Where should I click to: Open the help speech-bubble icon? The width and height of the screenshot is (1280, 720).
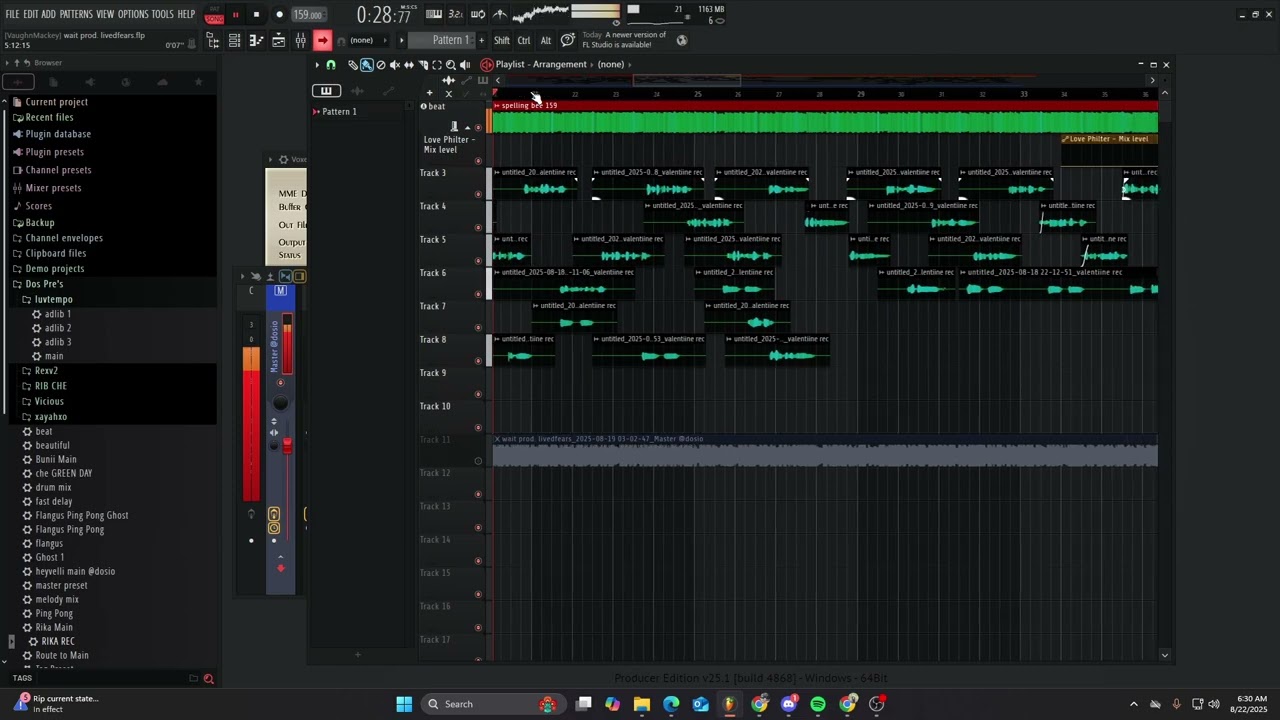tap(568, 40)
